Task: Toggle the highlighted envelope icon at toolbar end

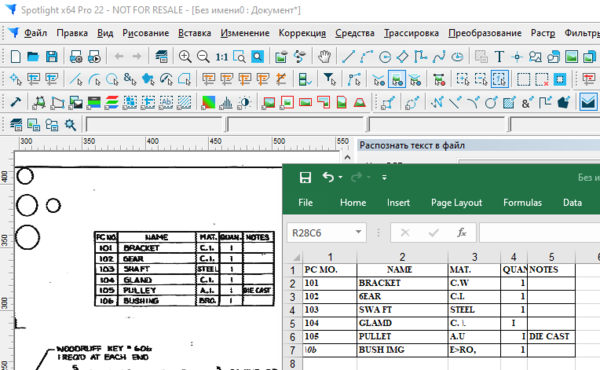Action: pyautogui.click(x=589, y=102)
